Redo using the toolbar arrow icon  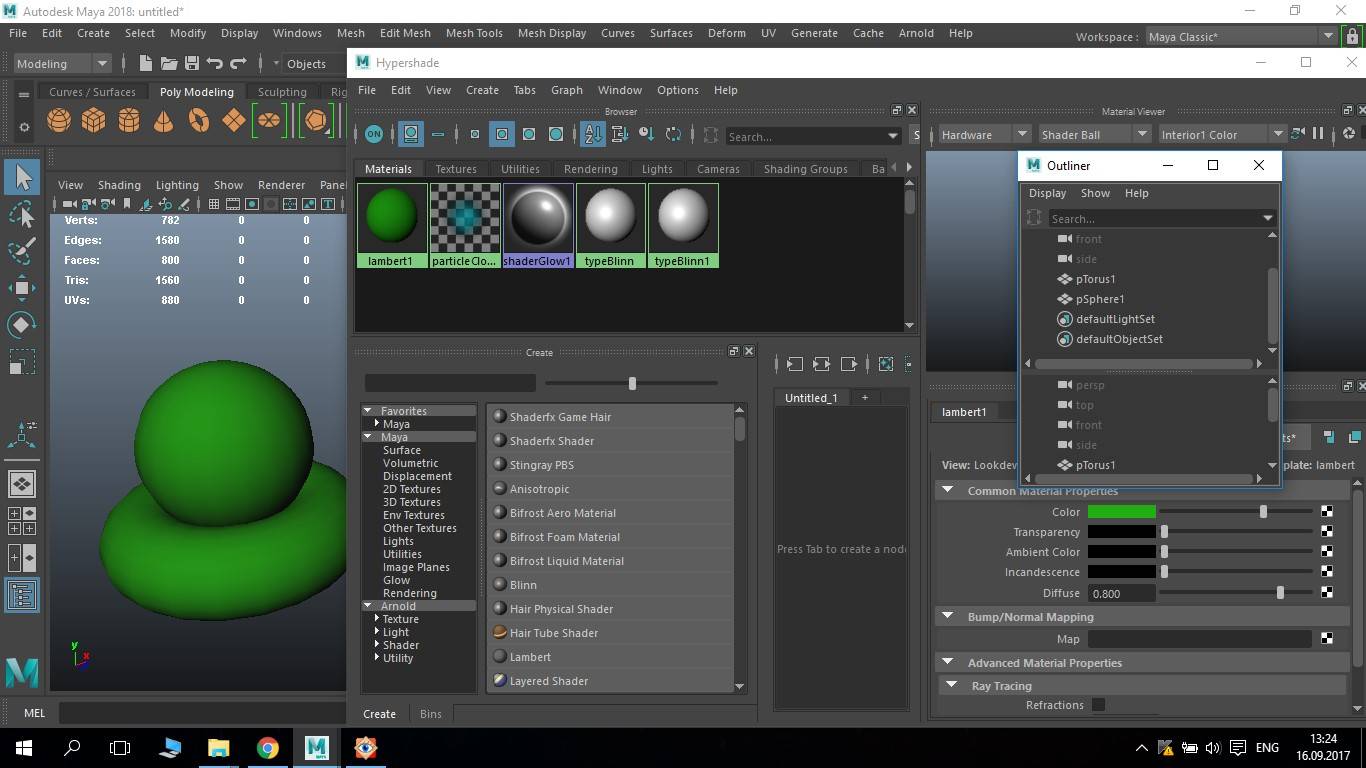tap(238, 63)
